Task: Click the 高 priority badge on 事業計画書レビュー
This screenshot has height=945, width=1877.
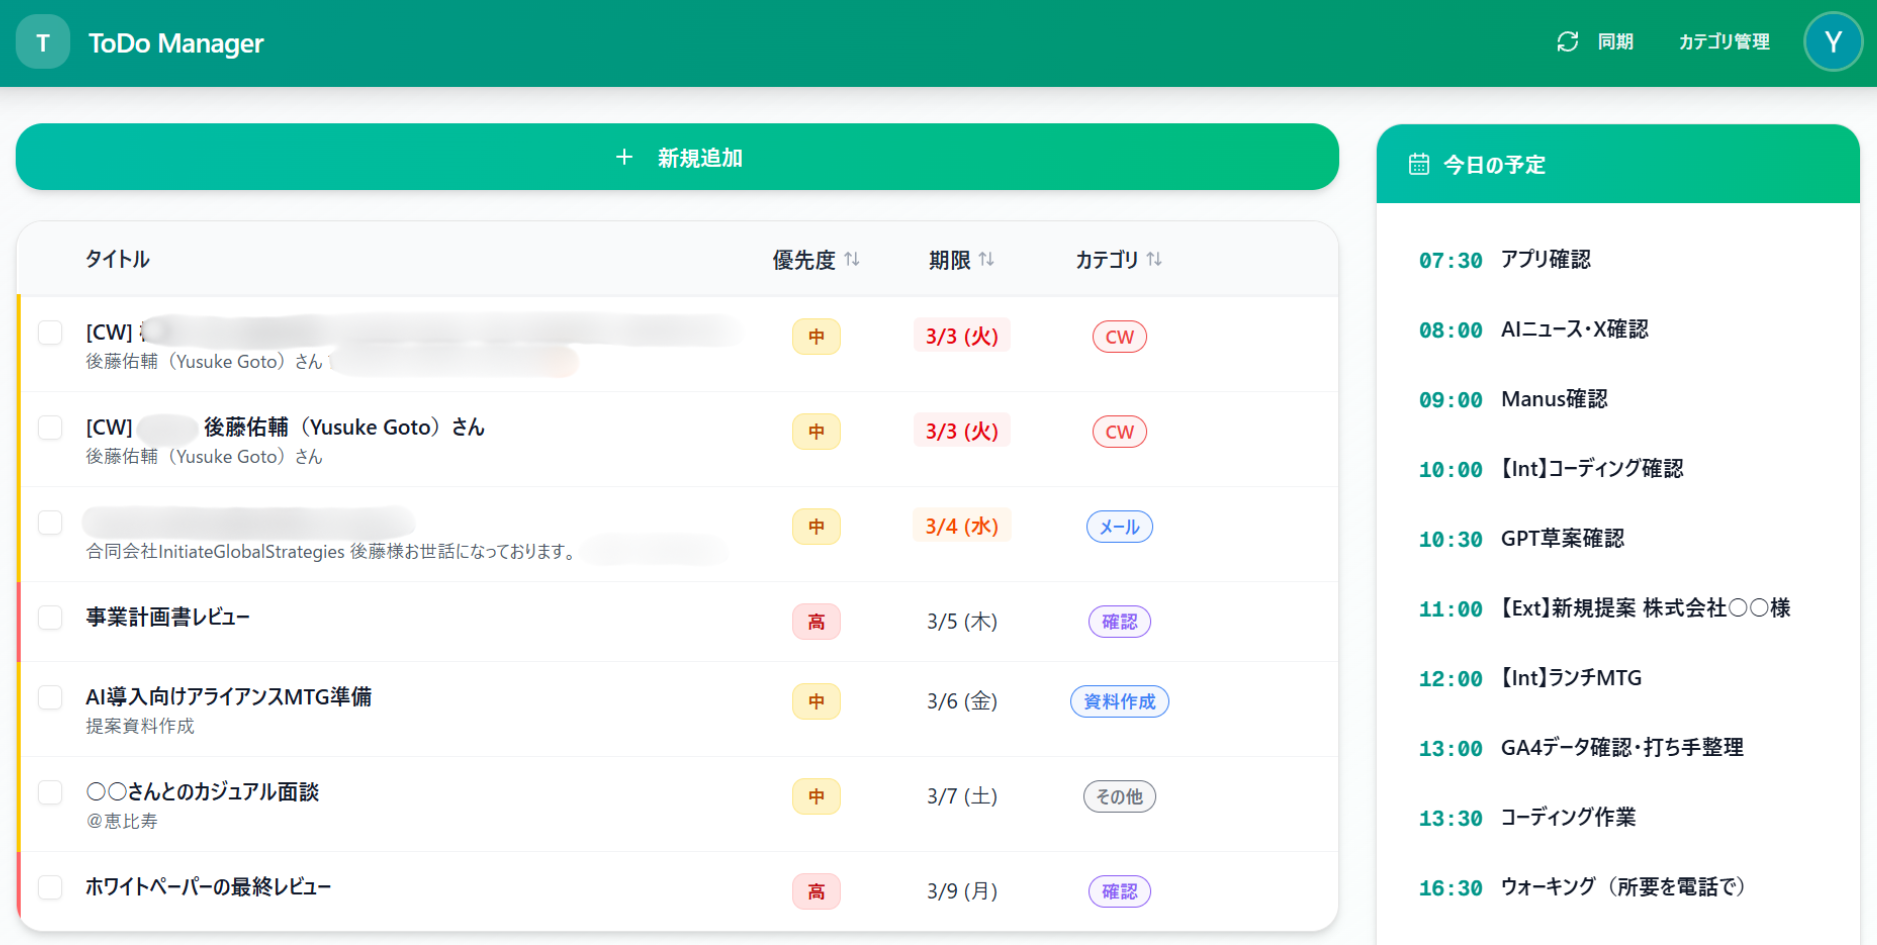Action: pyautogui.click(x=816, y=622)
